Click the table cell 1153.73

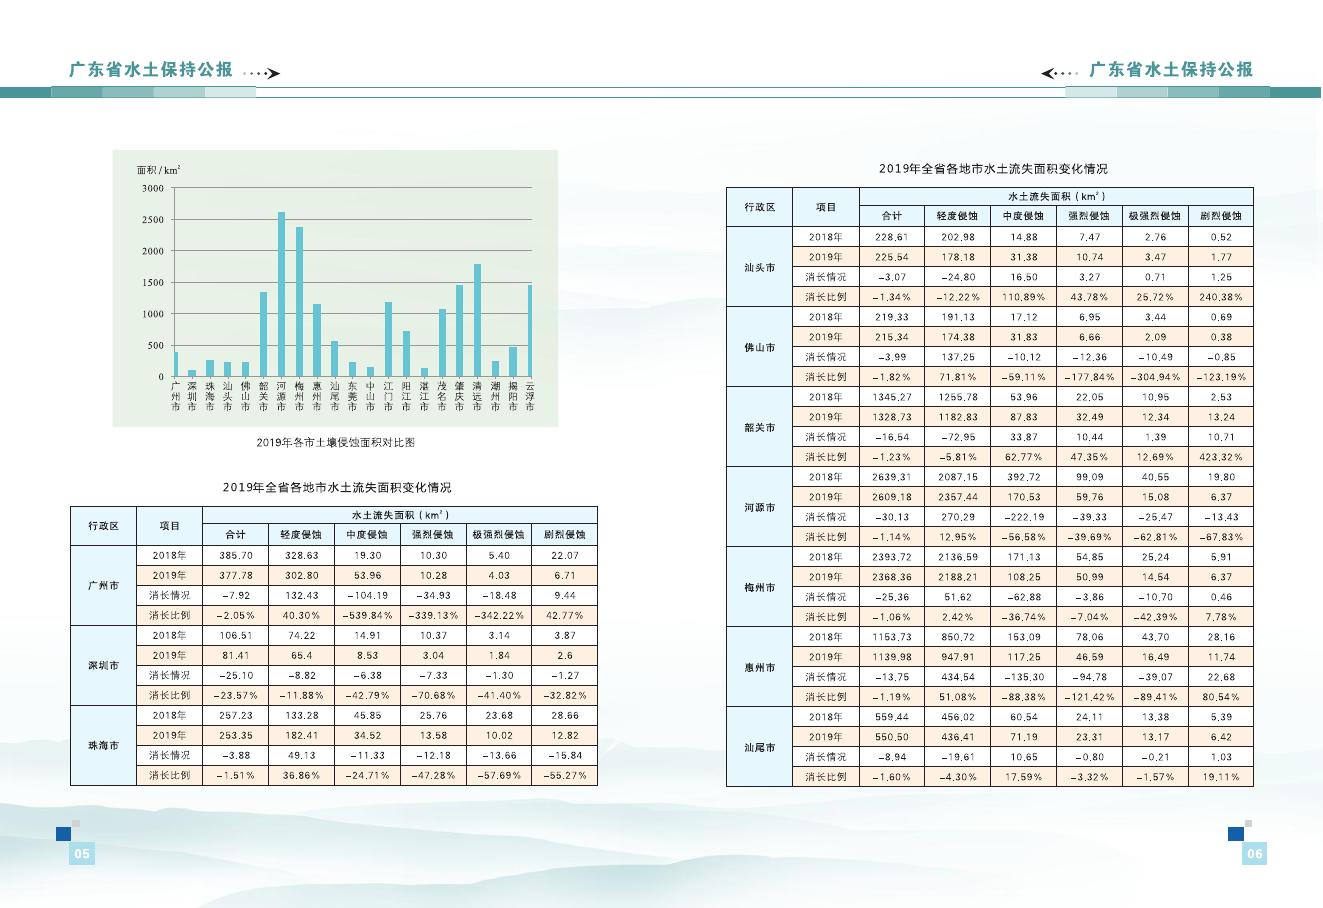click(x=891, y=637)
